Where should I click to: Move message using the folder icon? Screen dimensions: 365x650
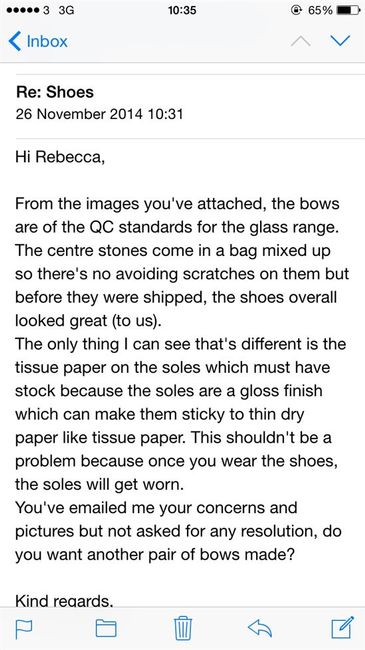[106, 628]
